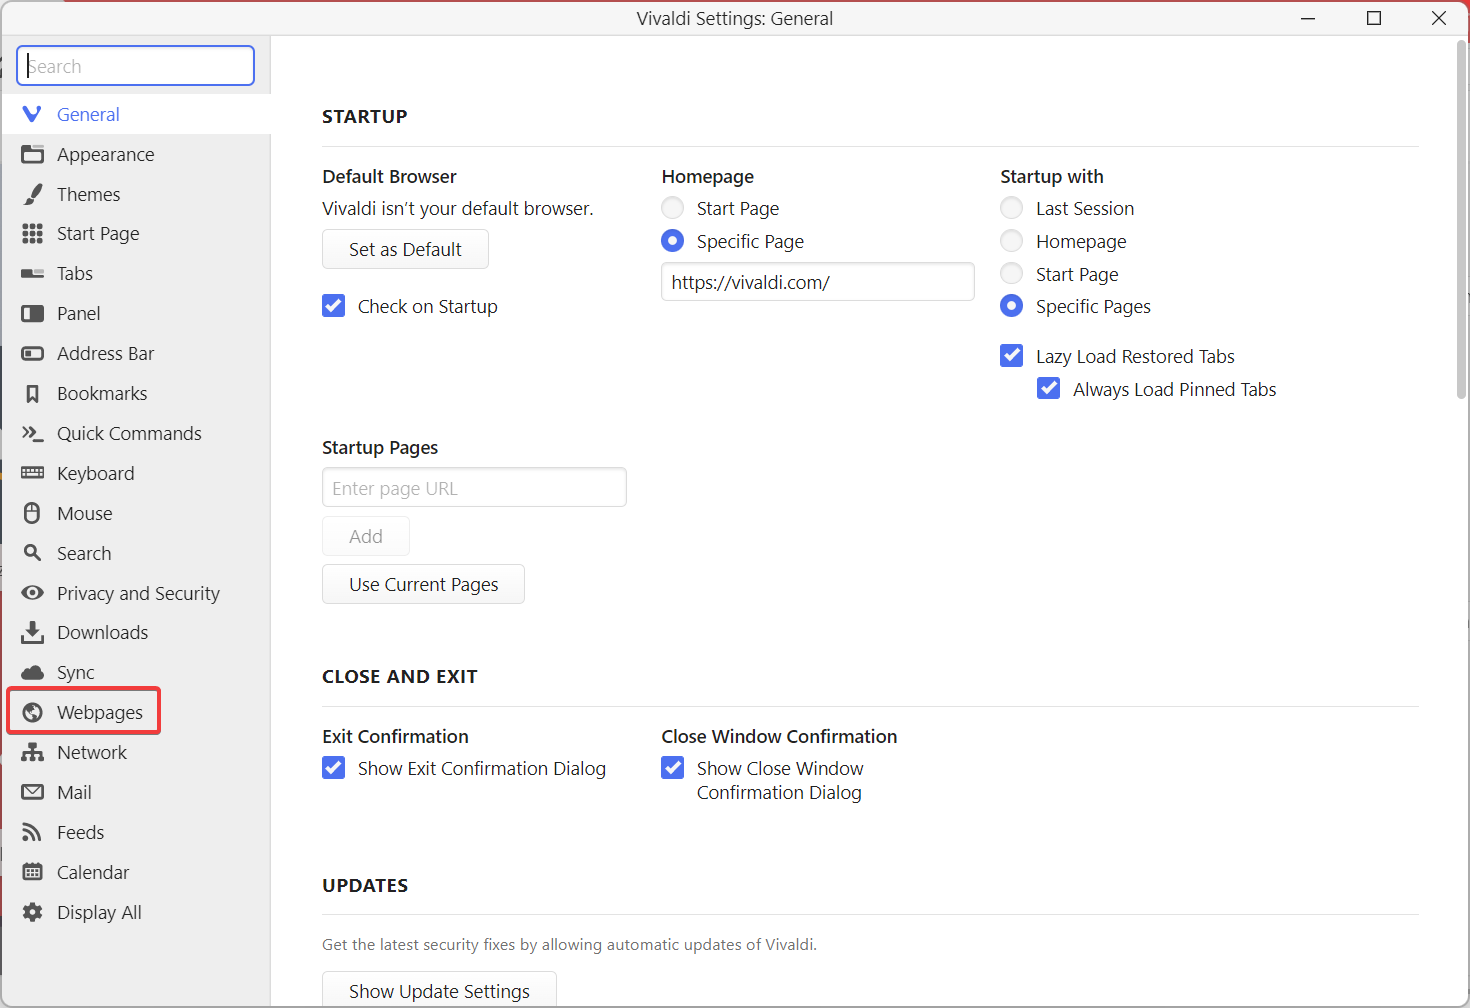Uncheck Always Load Pinned Tabs
Image resolution: width=1470 pixels, height=1008 pixels.
(x=1049, y=389)
